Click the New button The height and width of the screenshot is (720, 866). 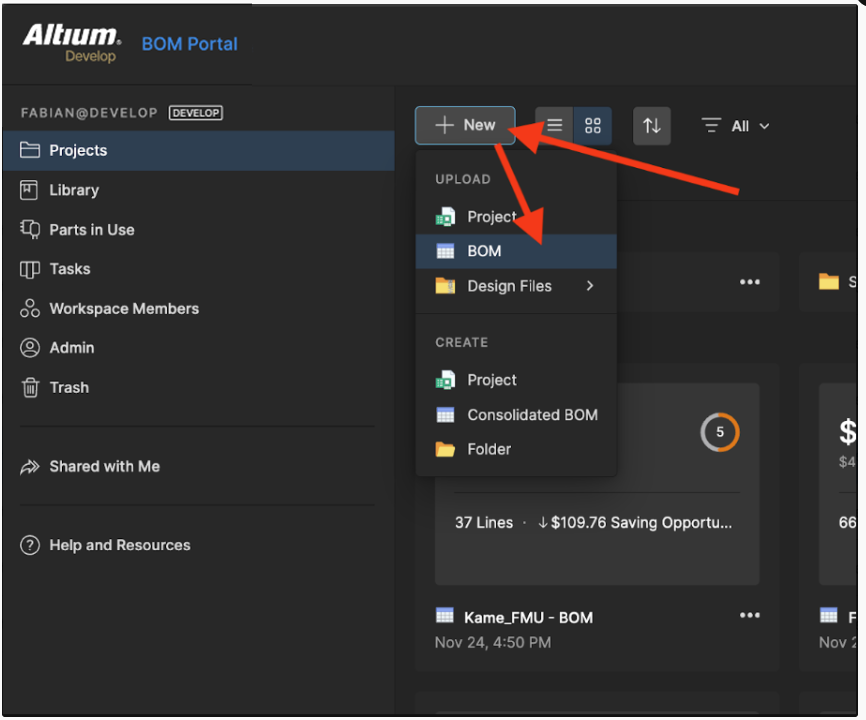click(x=465, y=125)
